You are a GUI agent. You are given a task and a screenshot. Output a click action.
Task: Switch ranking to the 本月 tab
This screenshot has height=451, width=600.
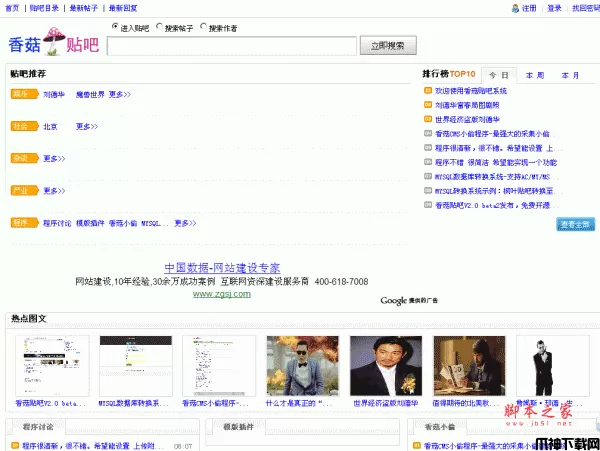[570, 75]
